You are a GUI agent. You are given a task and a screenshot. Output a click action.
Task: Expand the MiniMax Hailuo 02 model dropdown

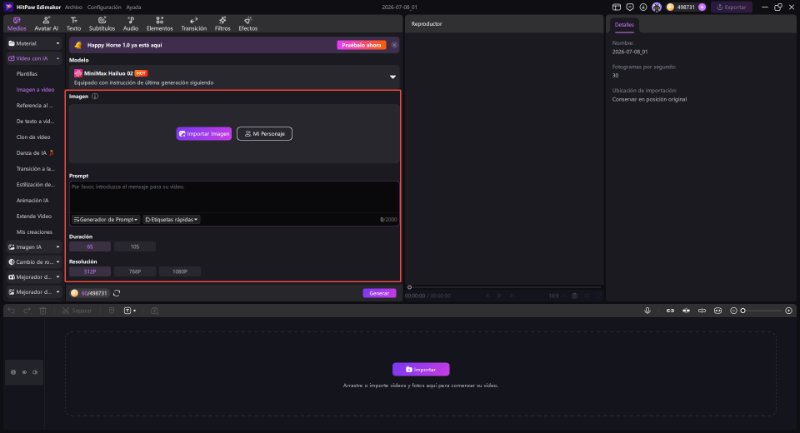tap(392, 77)
